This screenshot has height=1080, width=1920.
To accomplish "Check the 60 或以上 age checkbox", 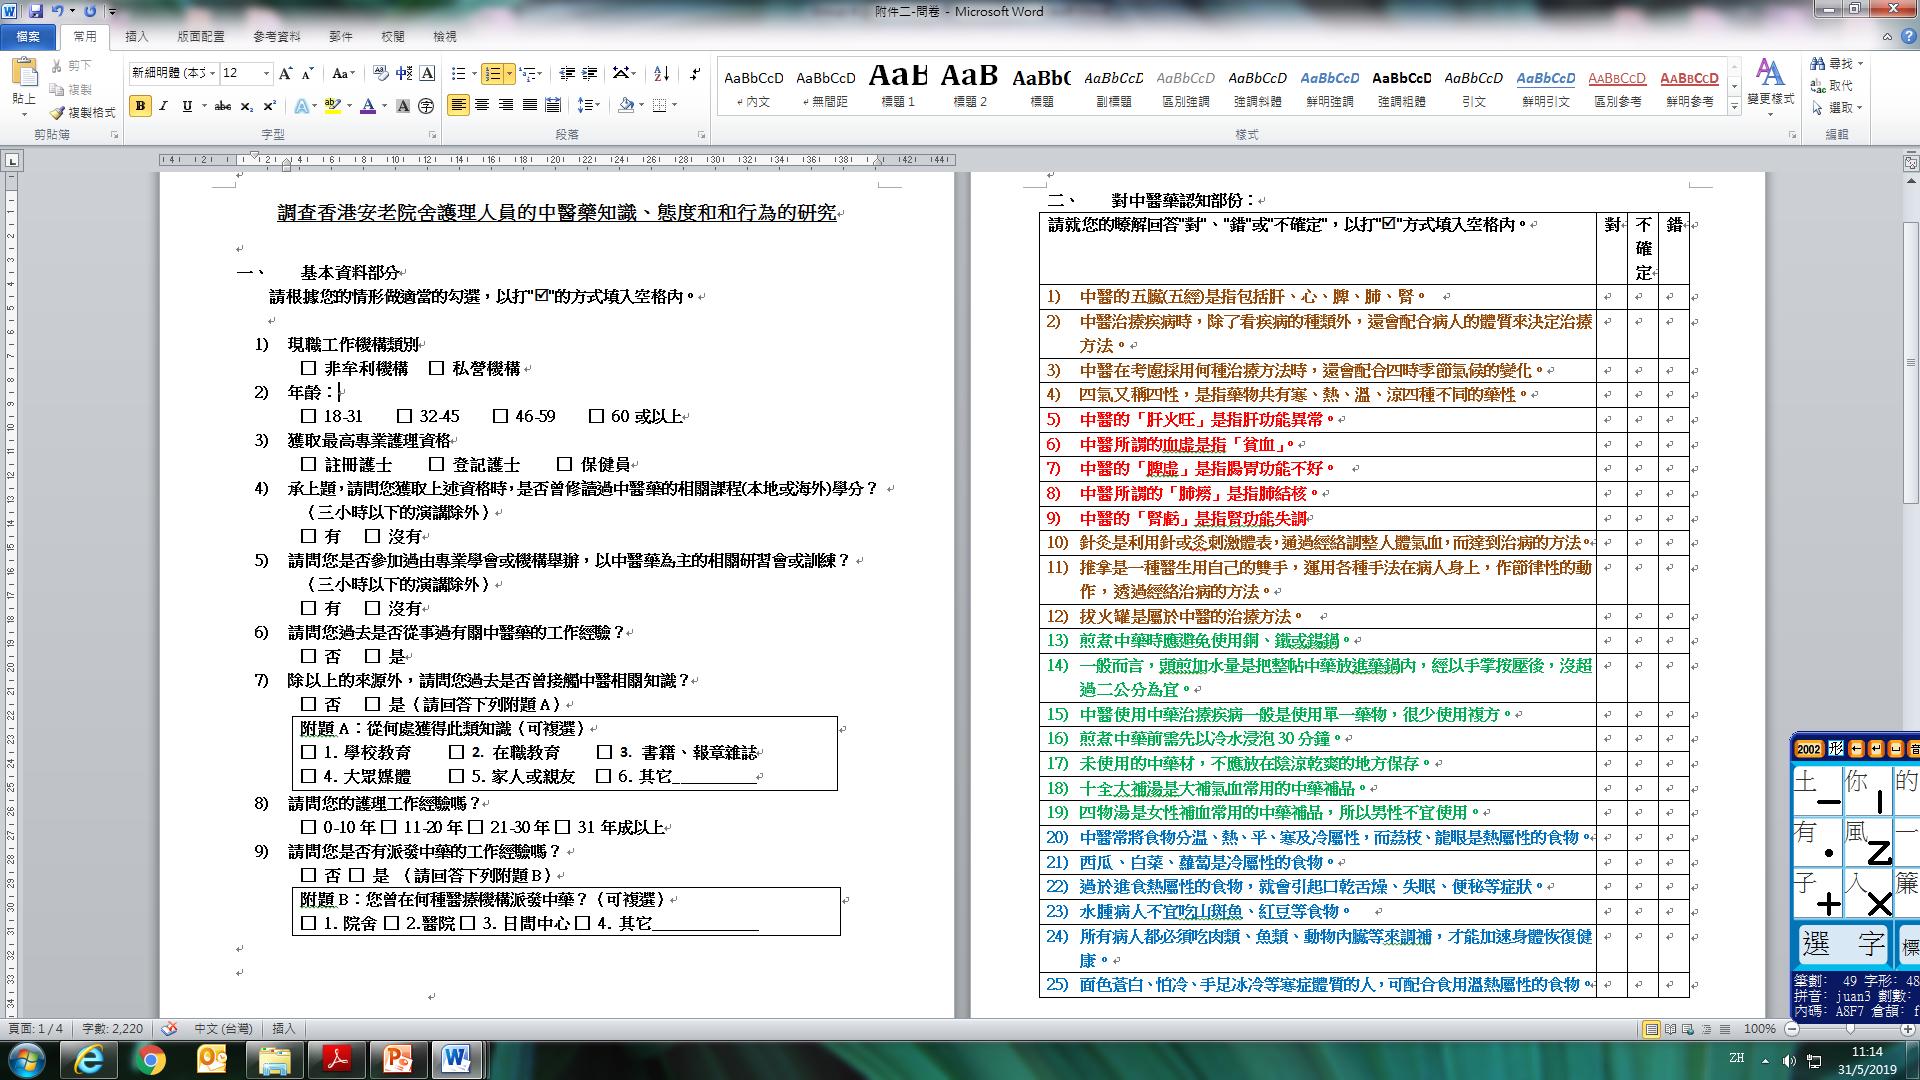I will coord(596,417).
